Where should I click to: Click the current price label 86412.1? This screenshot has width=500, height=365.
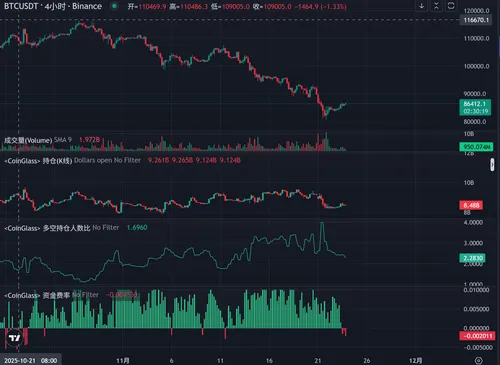pyautogui.click(x=475, y=107)
